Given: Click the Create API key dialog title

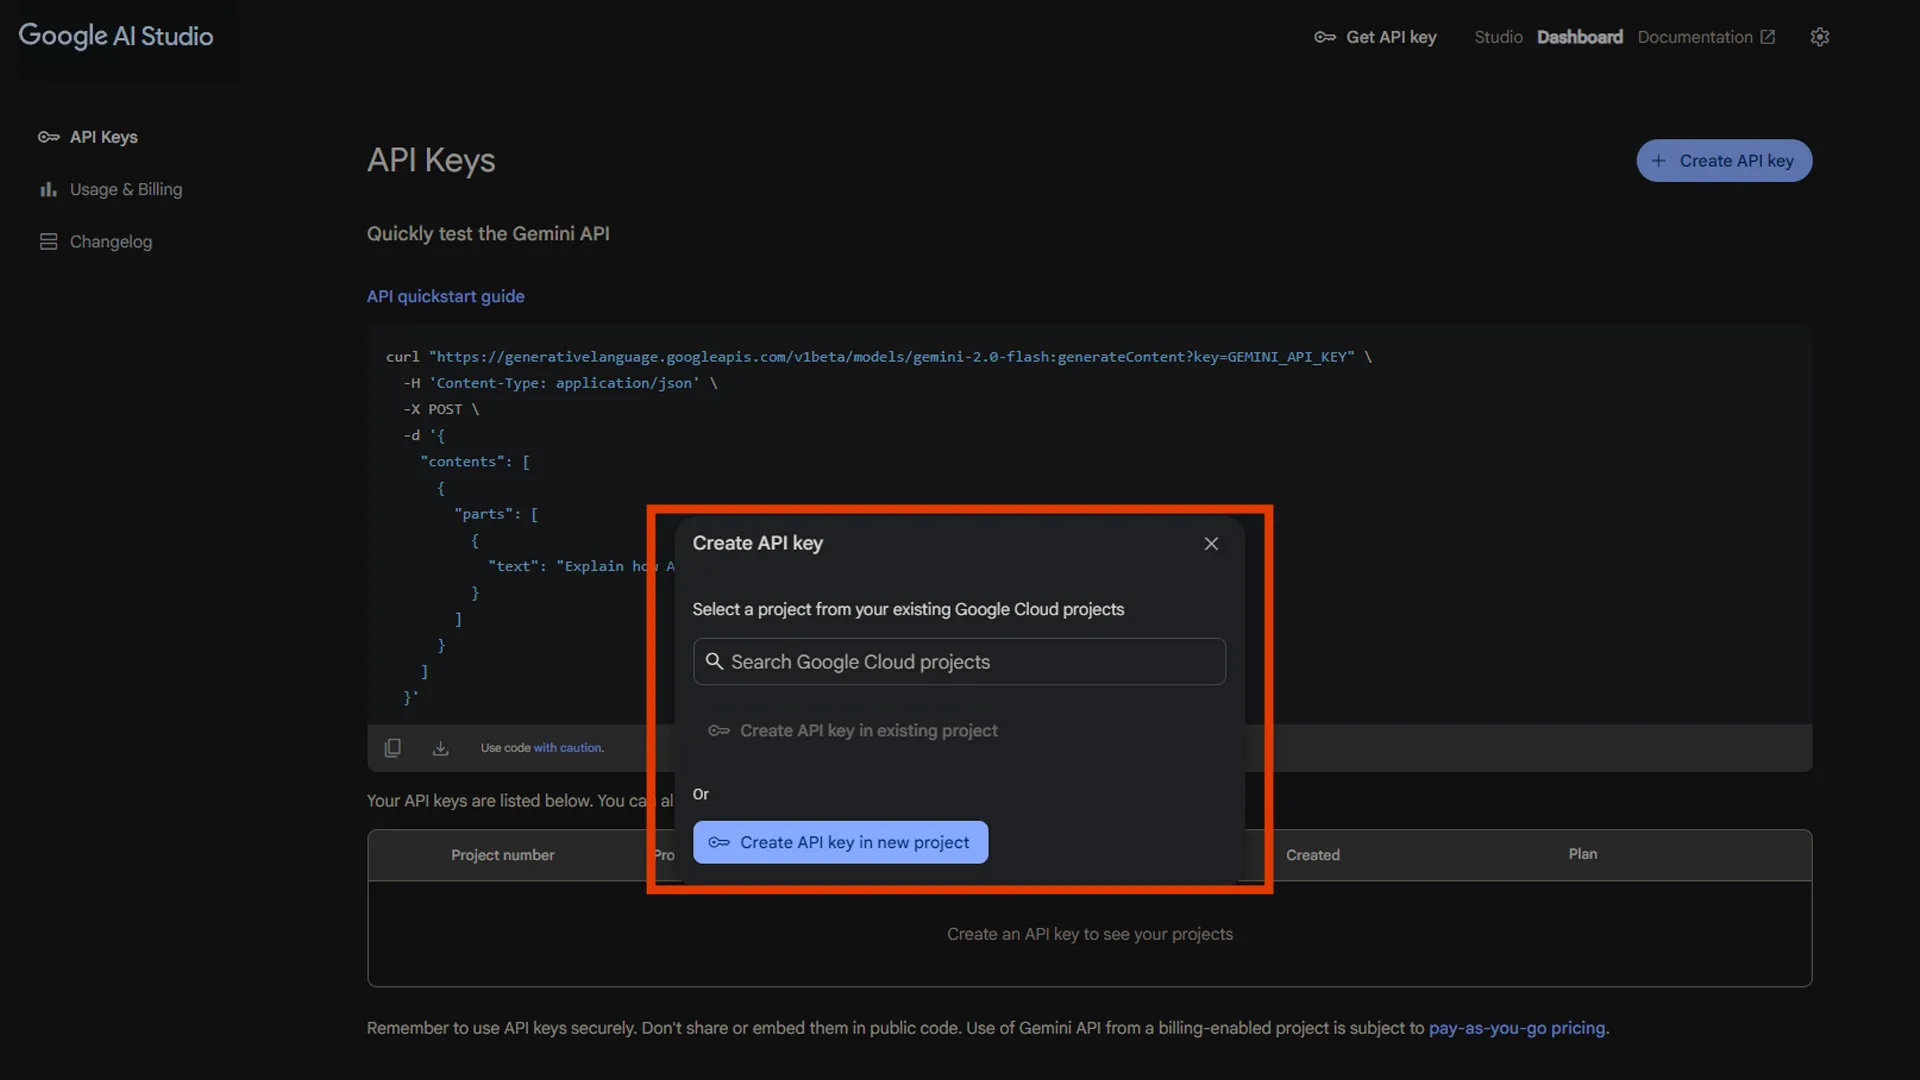Looking at the screenshot, I should pyautogui.click(x=757, y=543).
